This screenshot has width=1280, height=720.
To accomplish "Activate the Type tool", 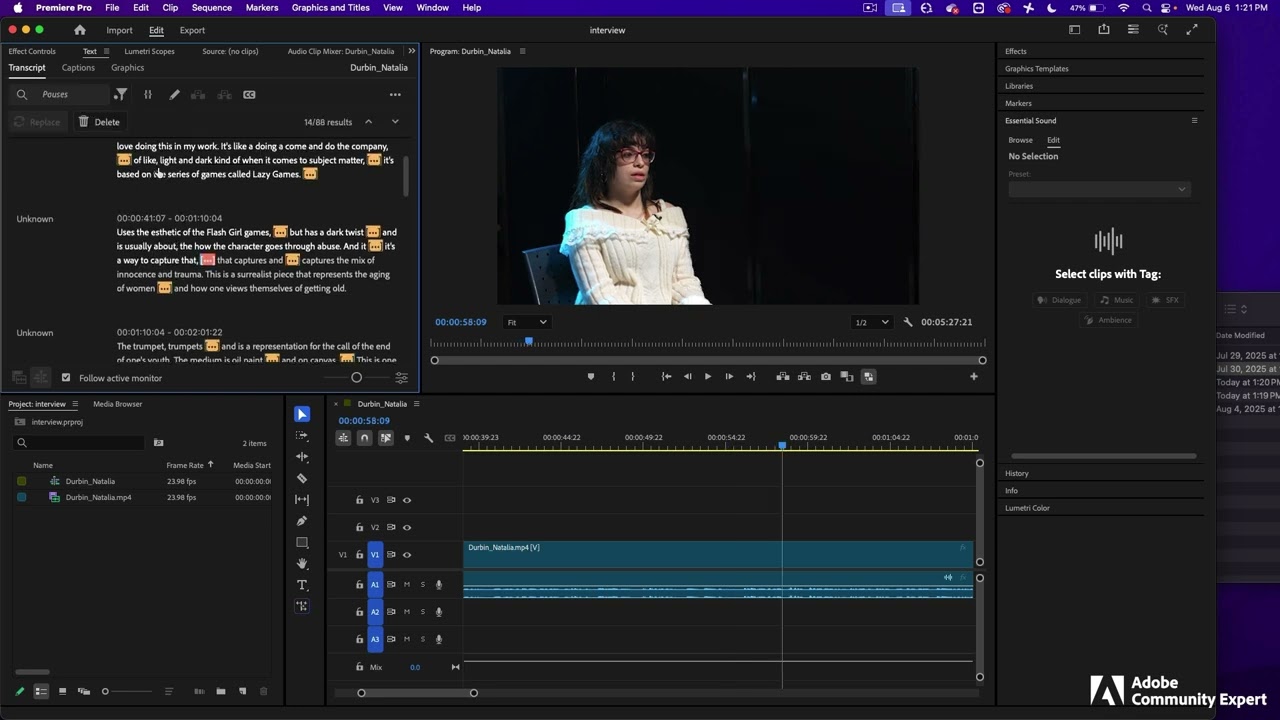I will click(302, 585).
